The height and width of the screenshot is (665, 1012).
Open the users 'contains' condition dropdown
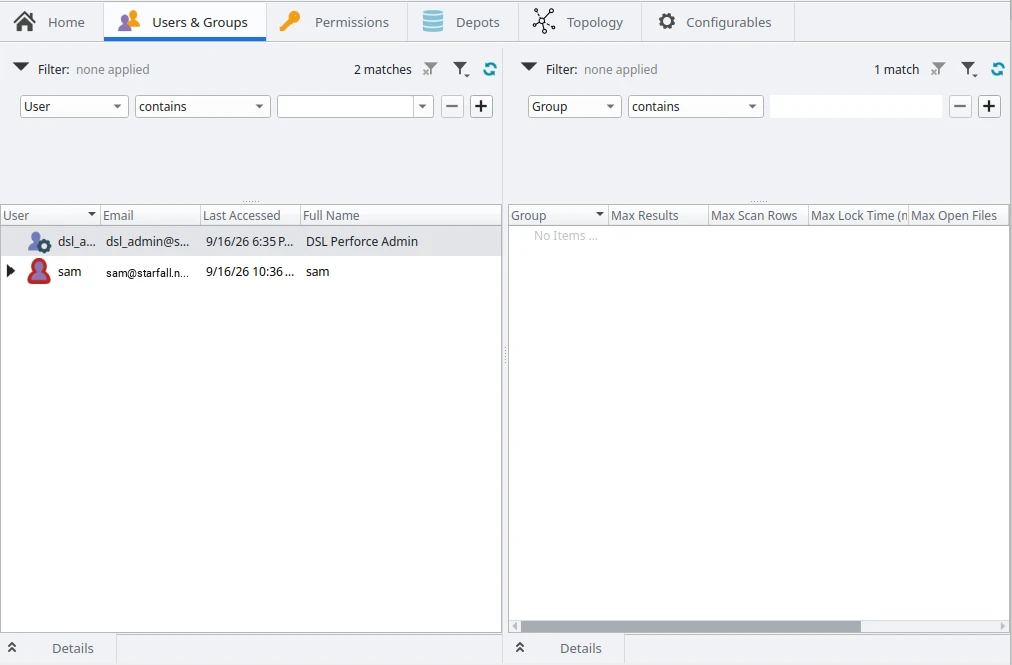click(203, 107)
